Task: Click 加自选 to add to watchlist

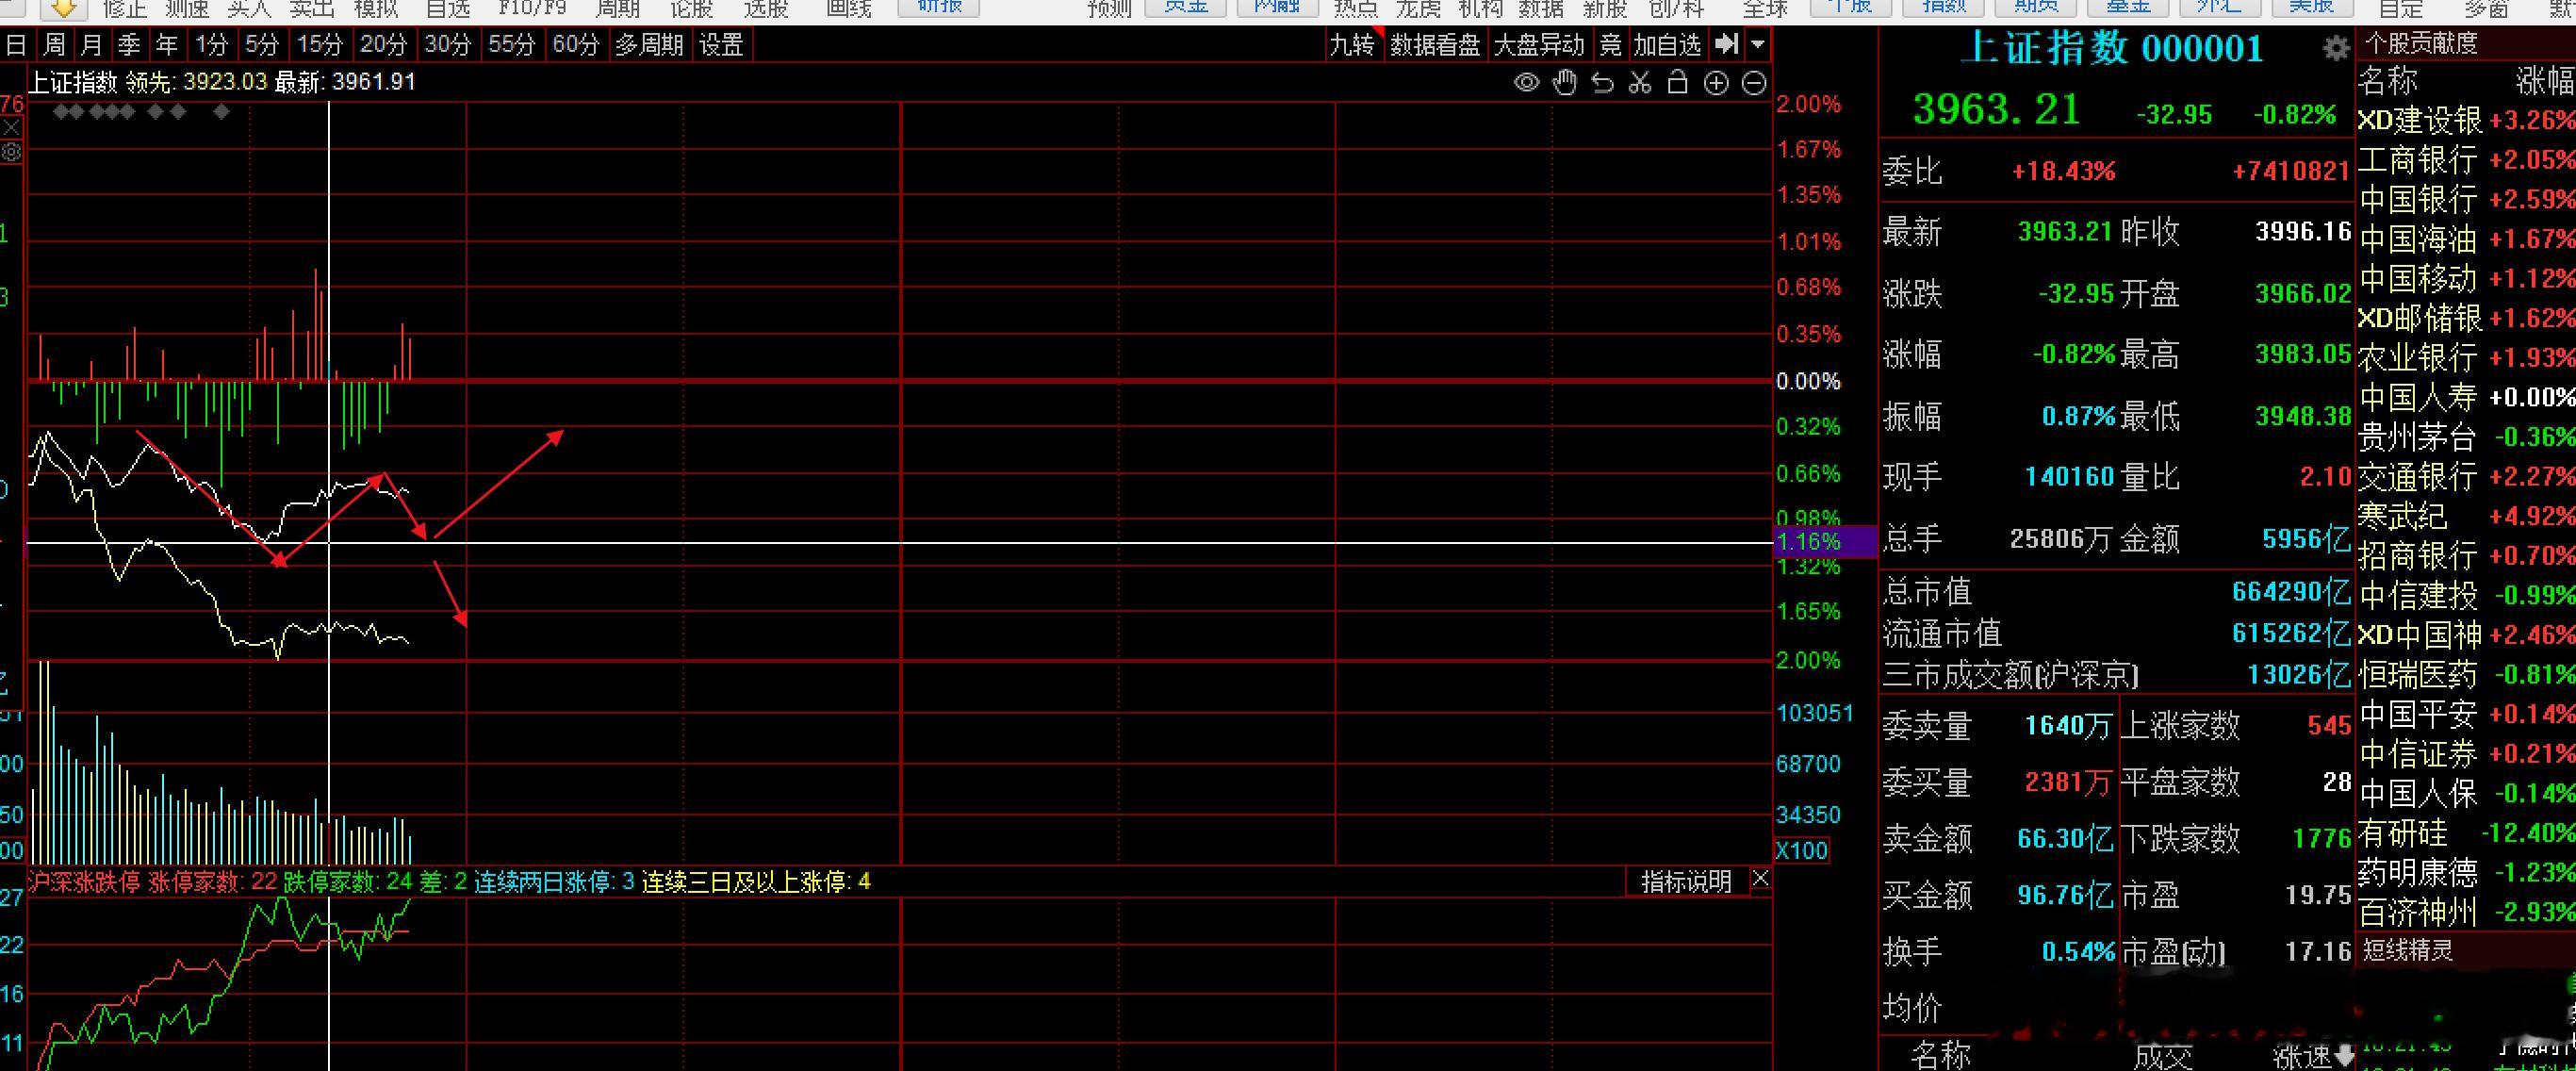Action: click(x=1667, y=45)
